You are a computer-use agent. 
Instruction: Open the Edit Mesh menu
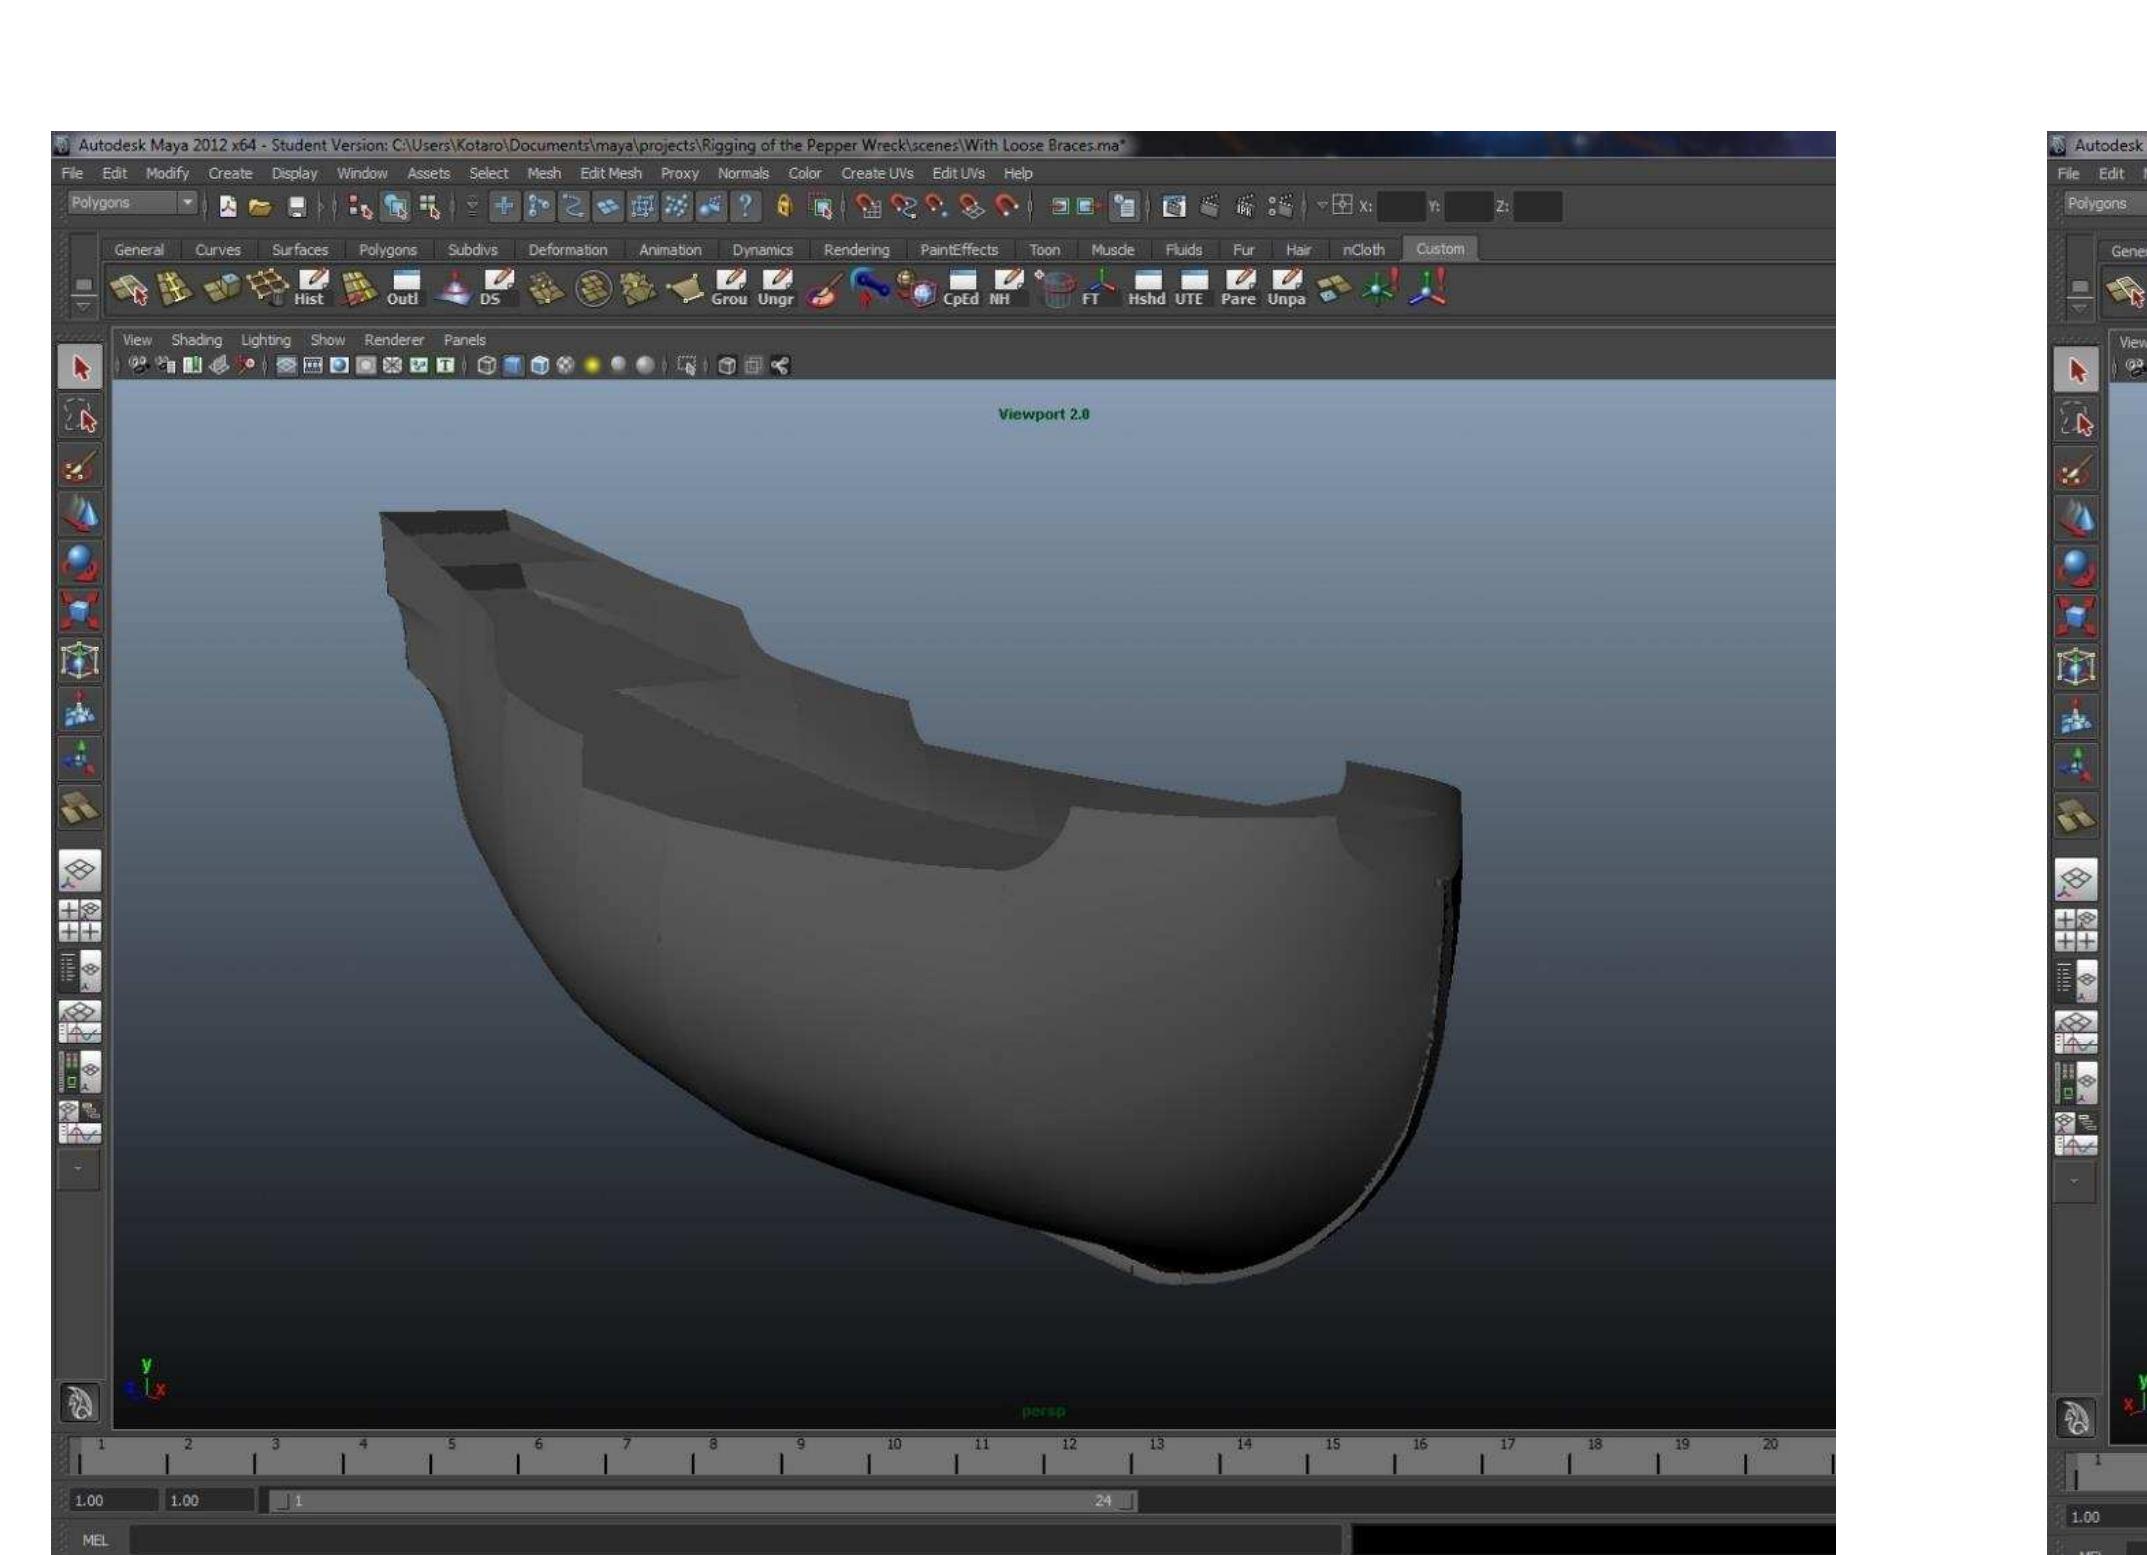(610, 173)
